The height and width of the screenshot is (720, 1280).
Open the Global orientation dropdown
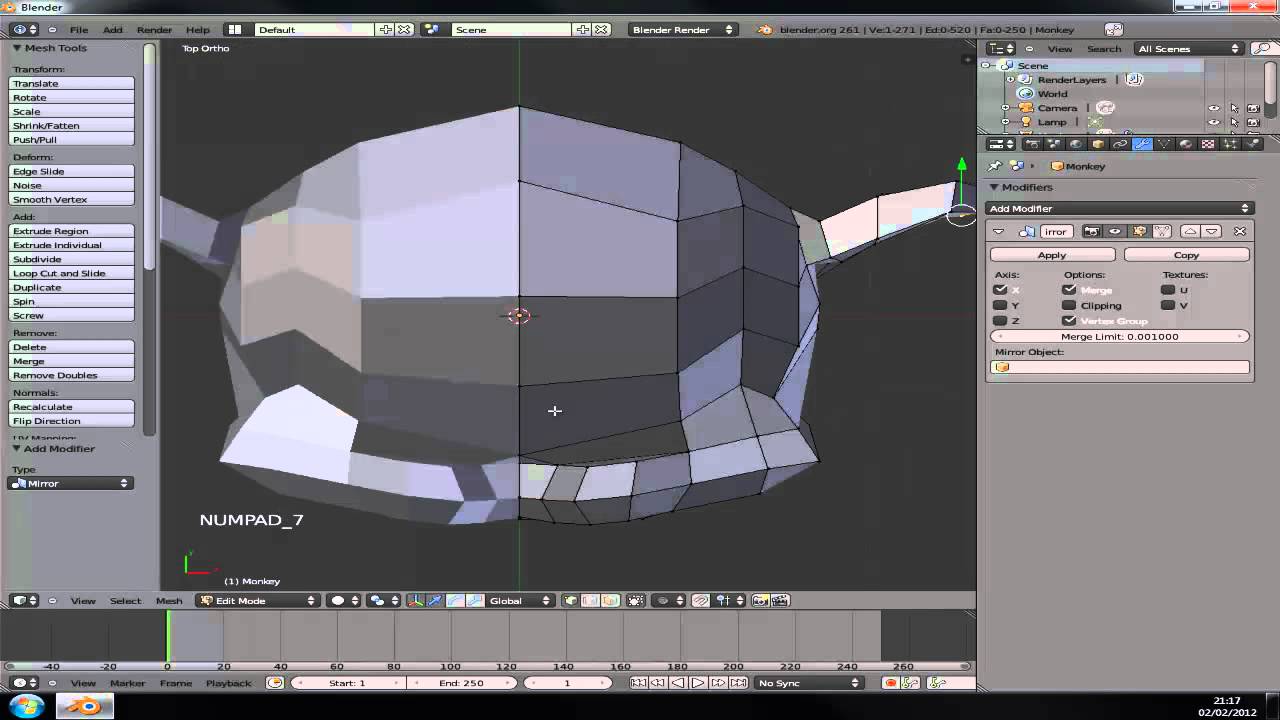click(x=519, y=600)
